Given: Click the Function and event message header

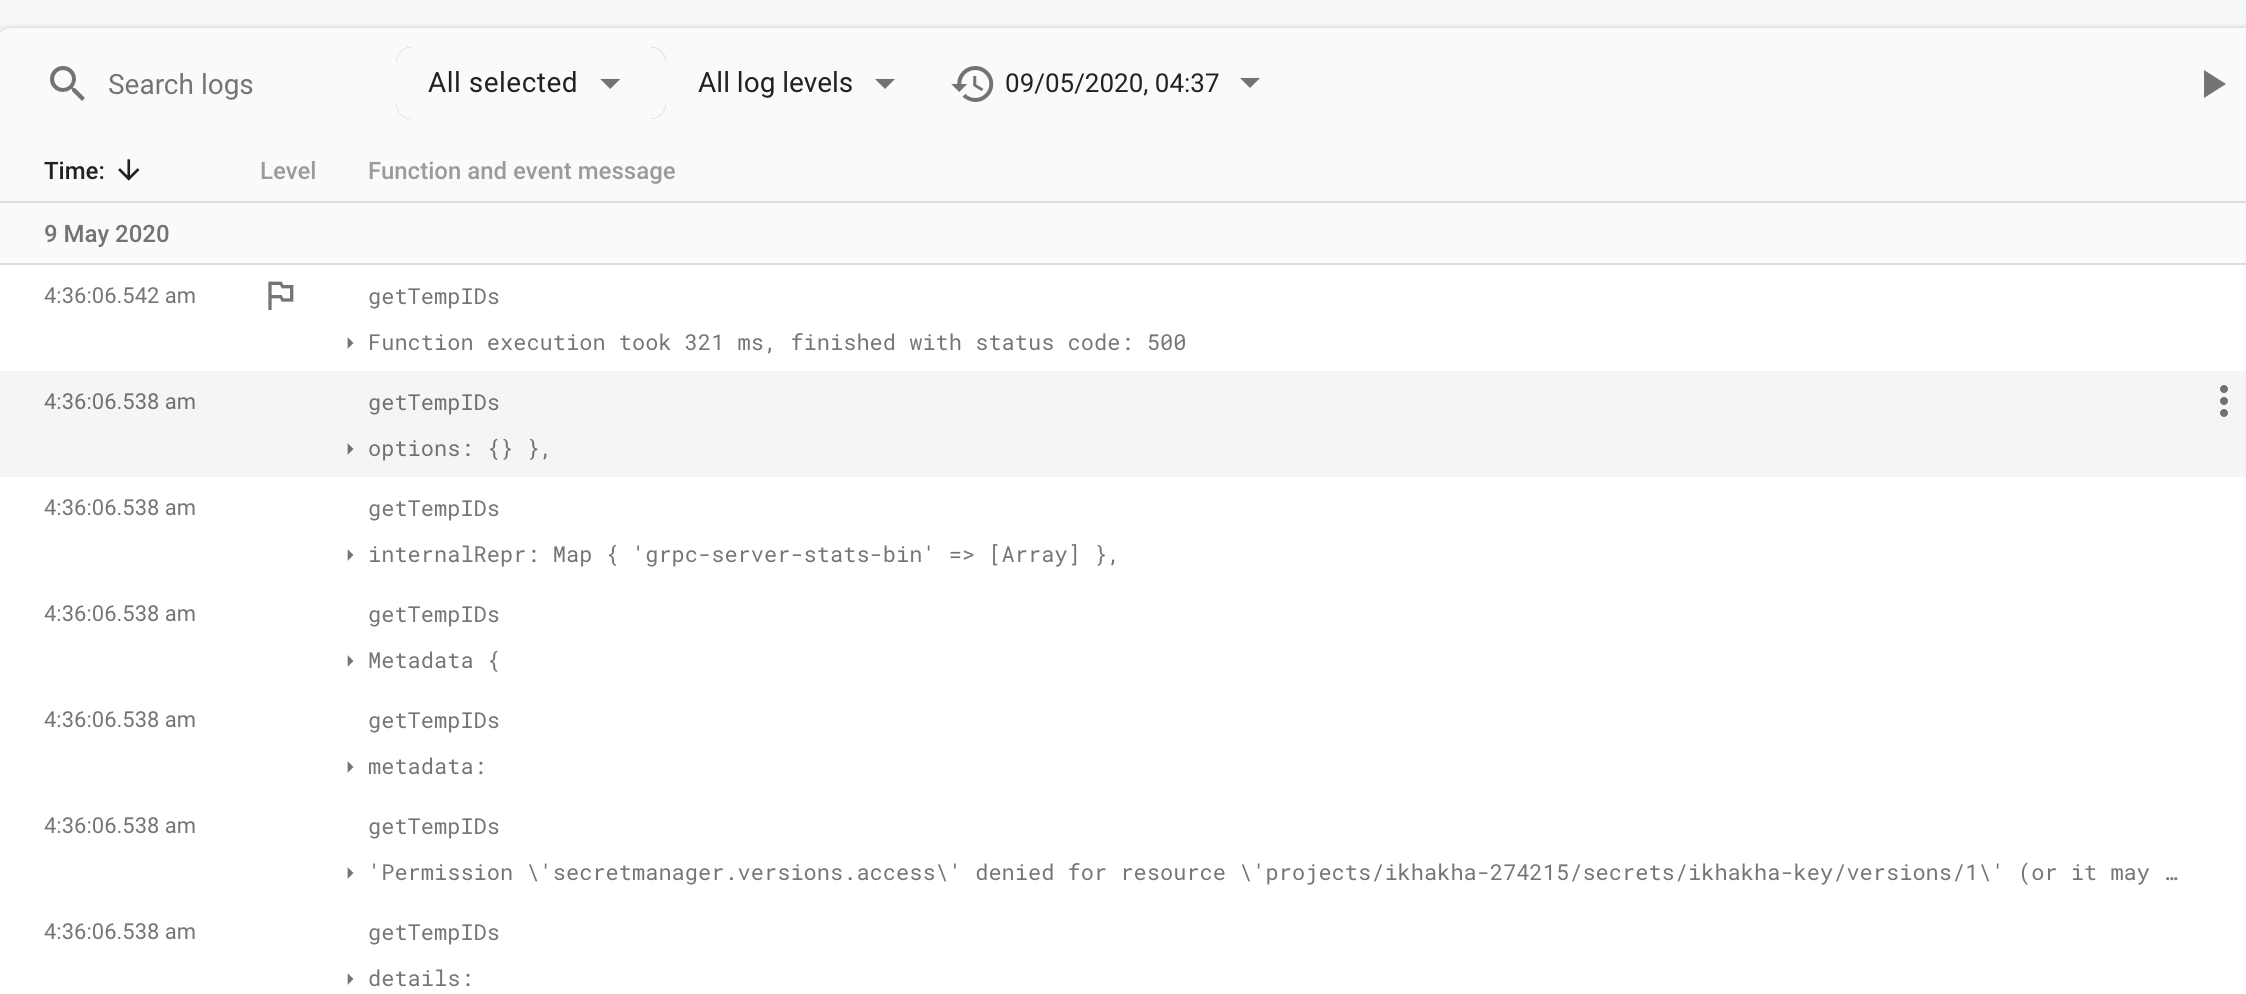Looking at the screenshot, I should 521,170.
